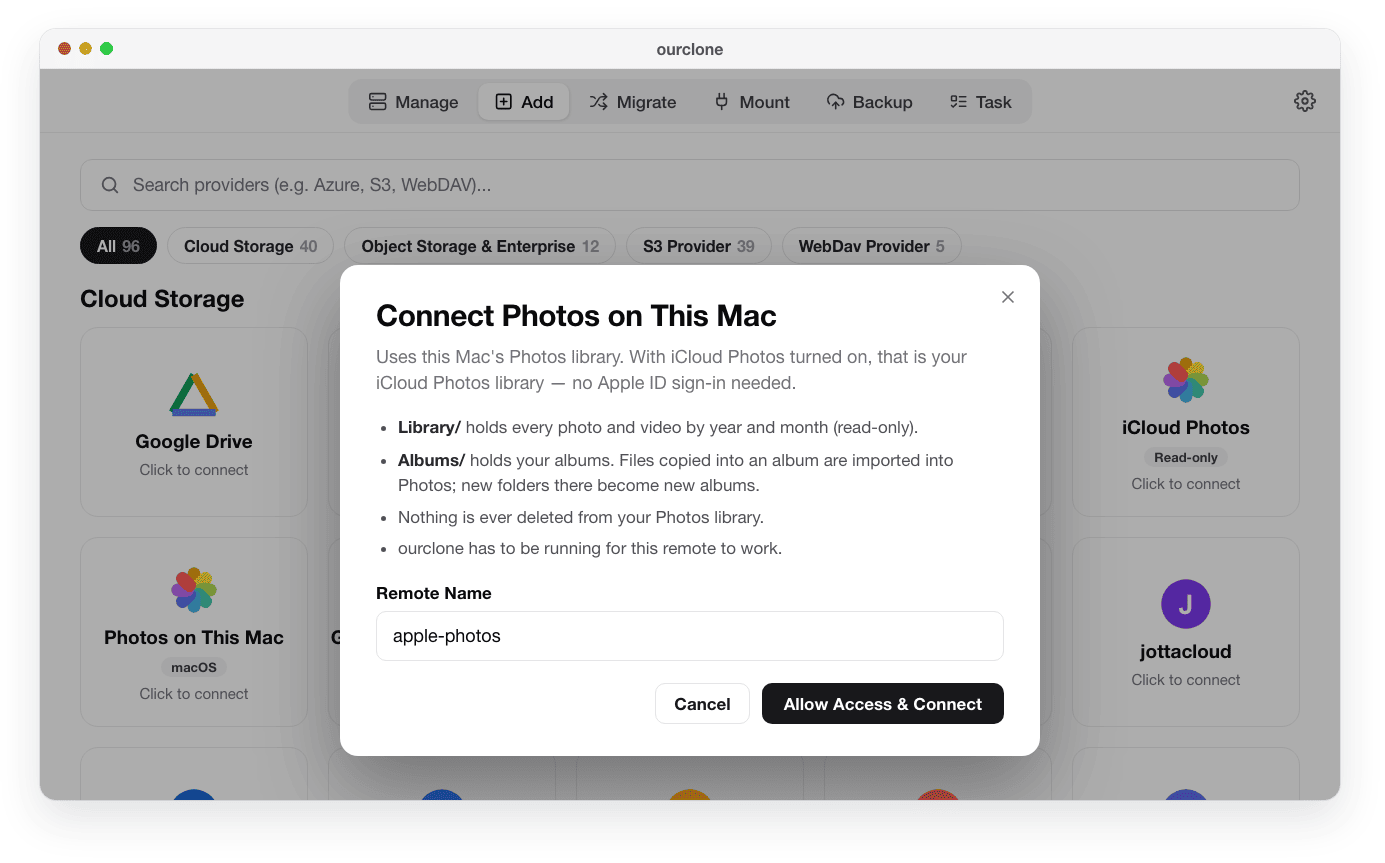Go to the Mount tab
Screen dimensions: 1385x863
pyautogui.click(x=752, y=102)
